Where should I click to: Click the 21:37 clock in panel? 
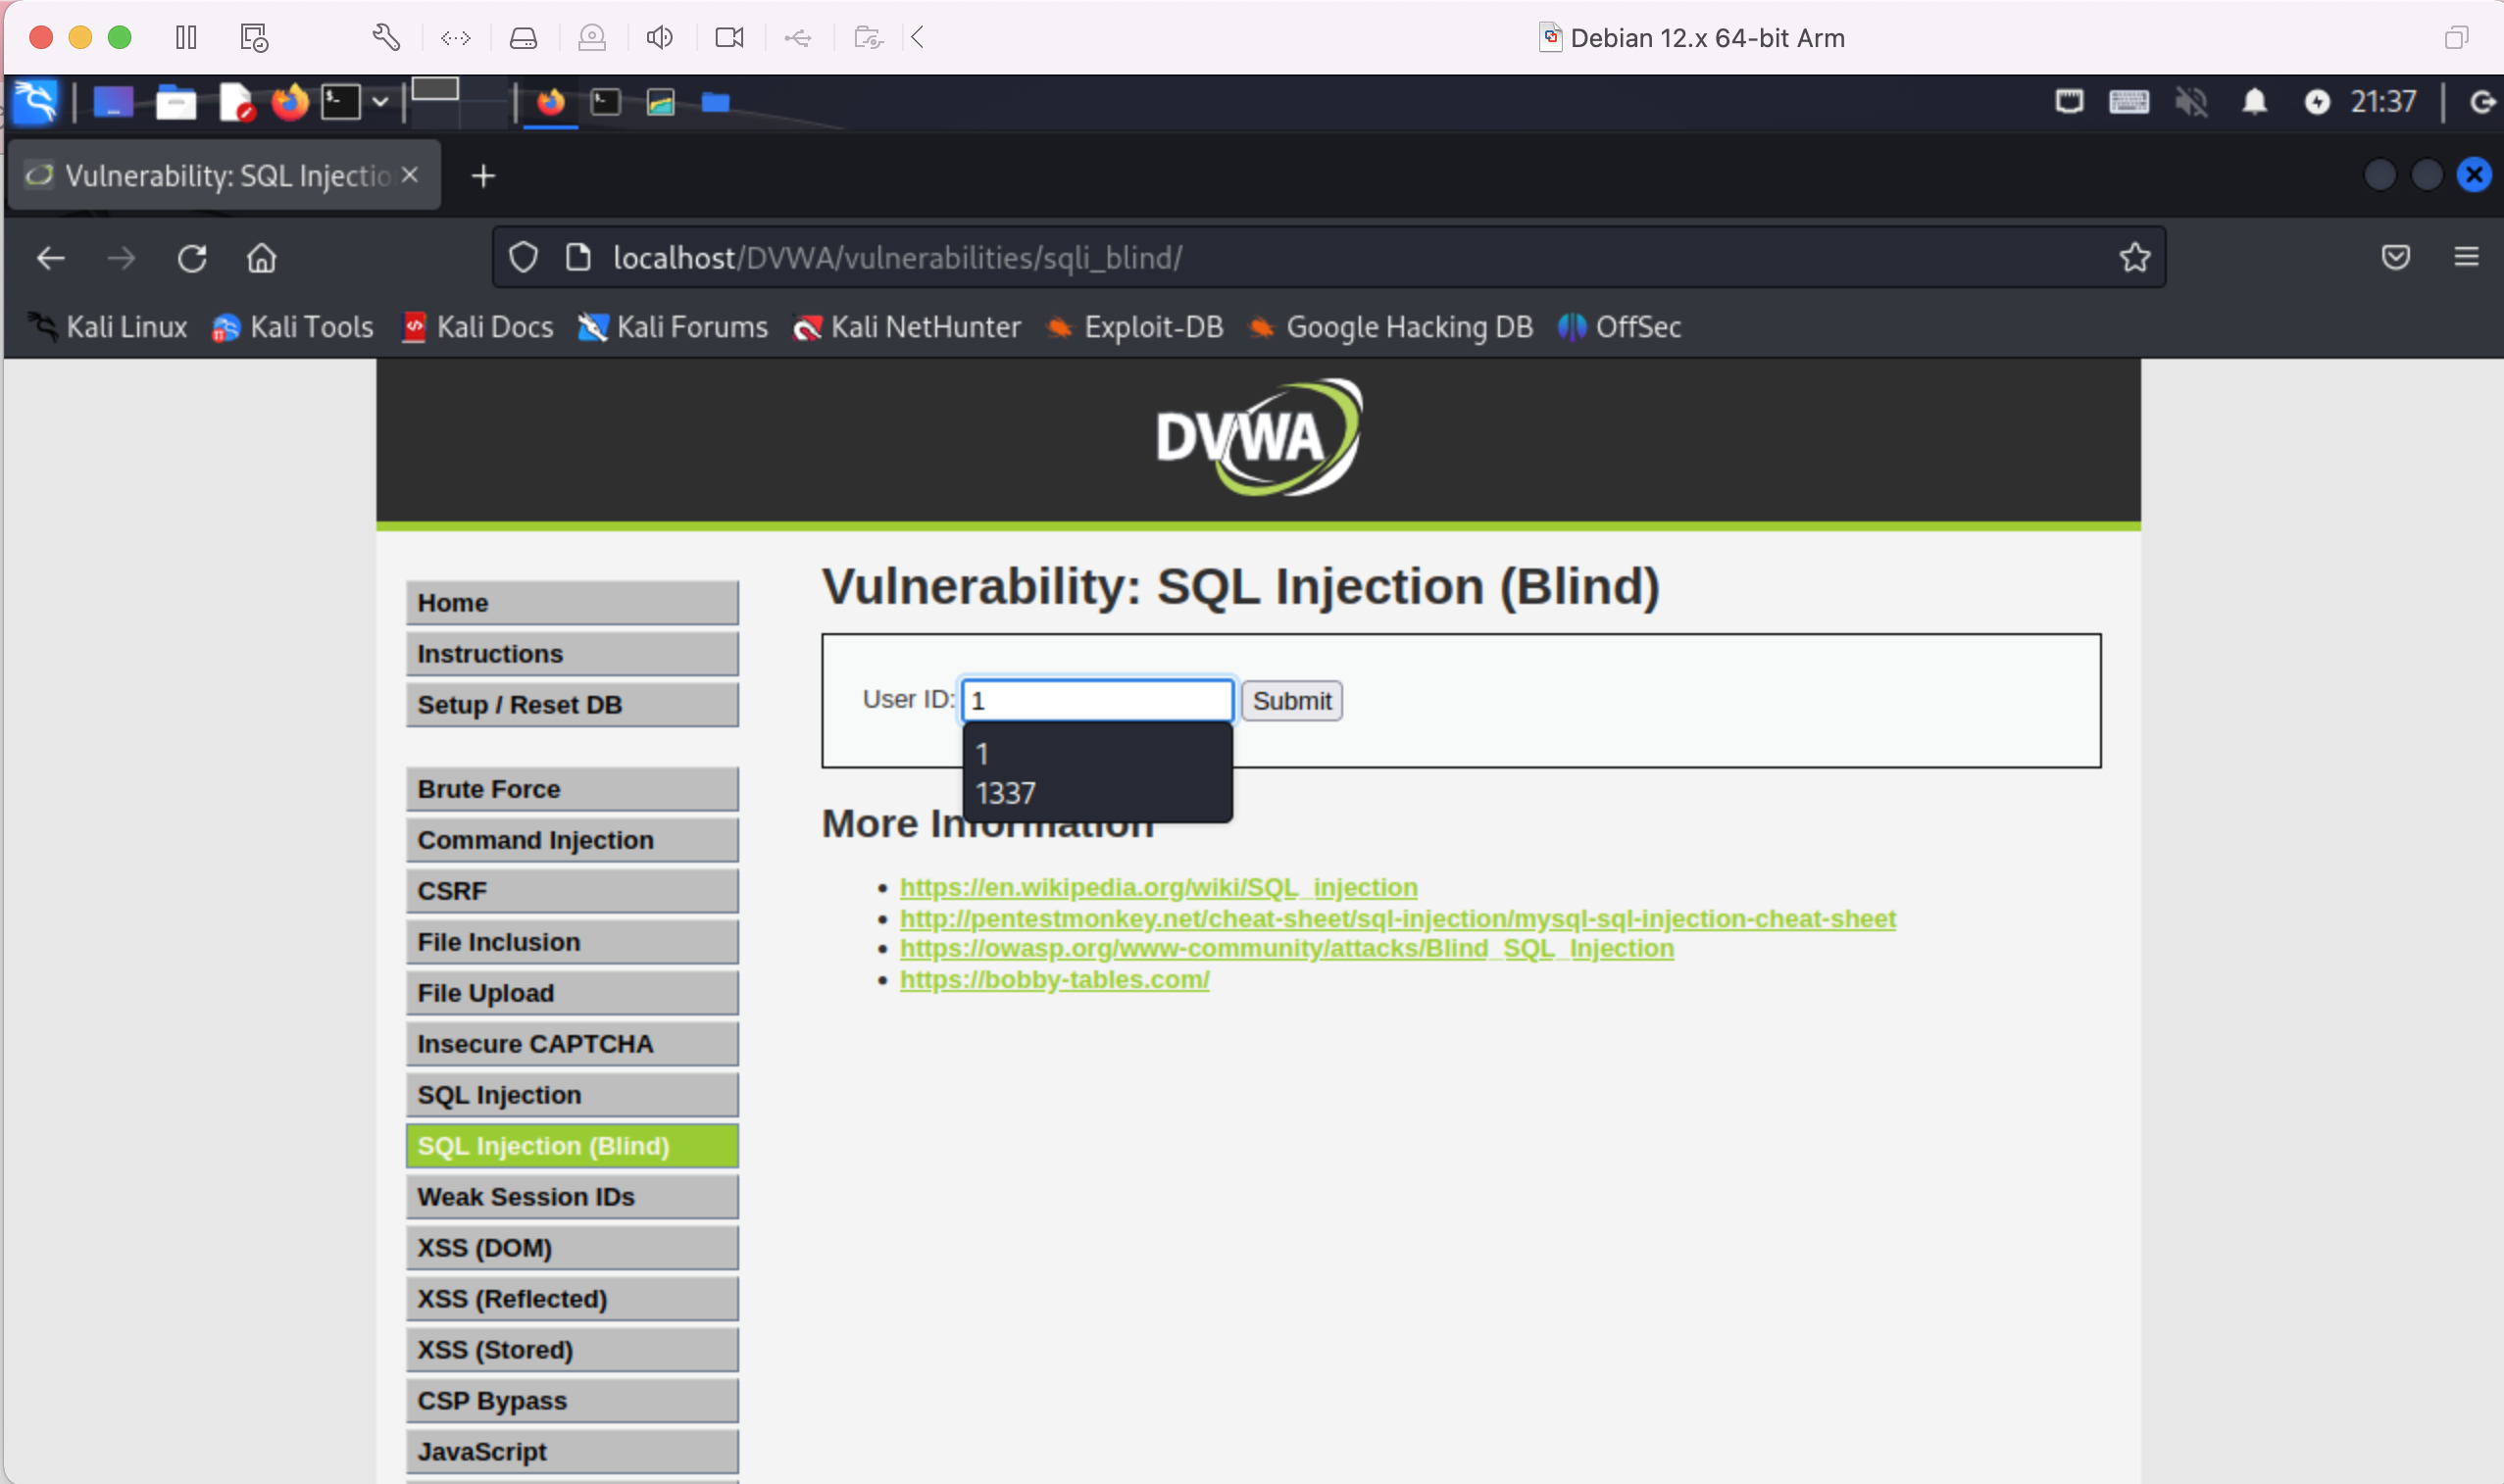click(x=2383, y=102)
